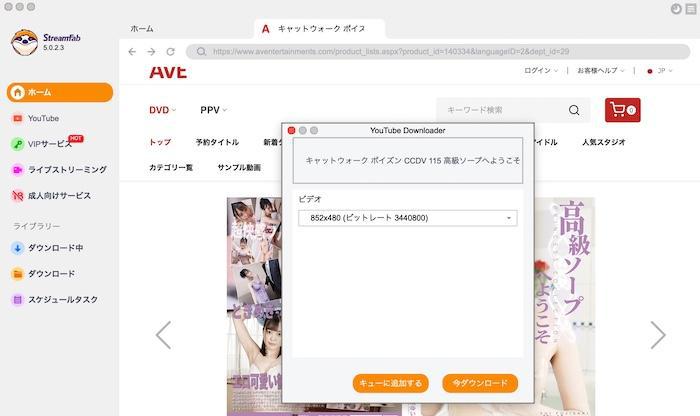Image resolution: width=700 pixels, height=416 pixels.
Task: Click the AVE site logo
Action: (168, 71)
